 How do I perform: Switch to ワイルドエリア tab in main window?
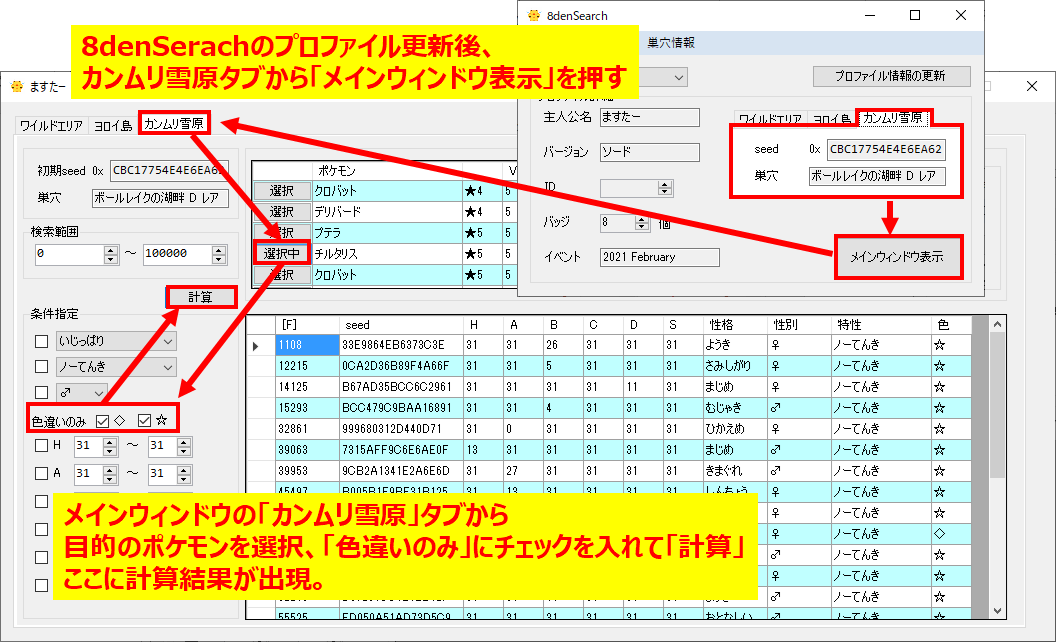(51, 125)
